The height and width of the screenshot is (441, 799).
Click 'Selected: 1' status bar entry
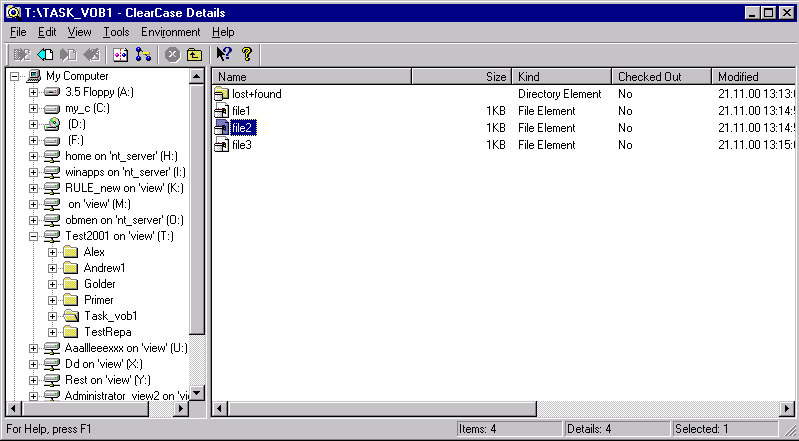point(726,429)
